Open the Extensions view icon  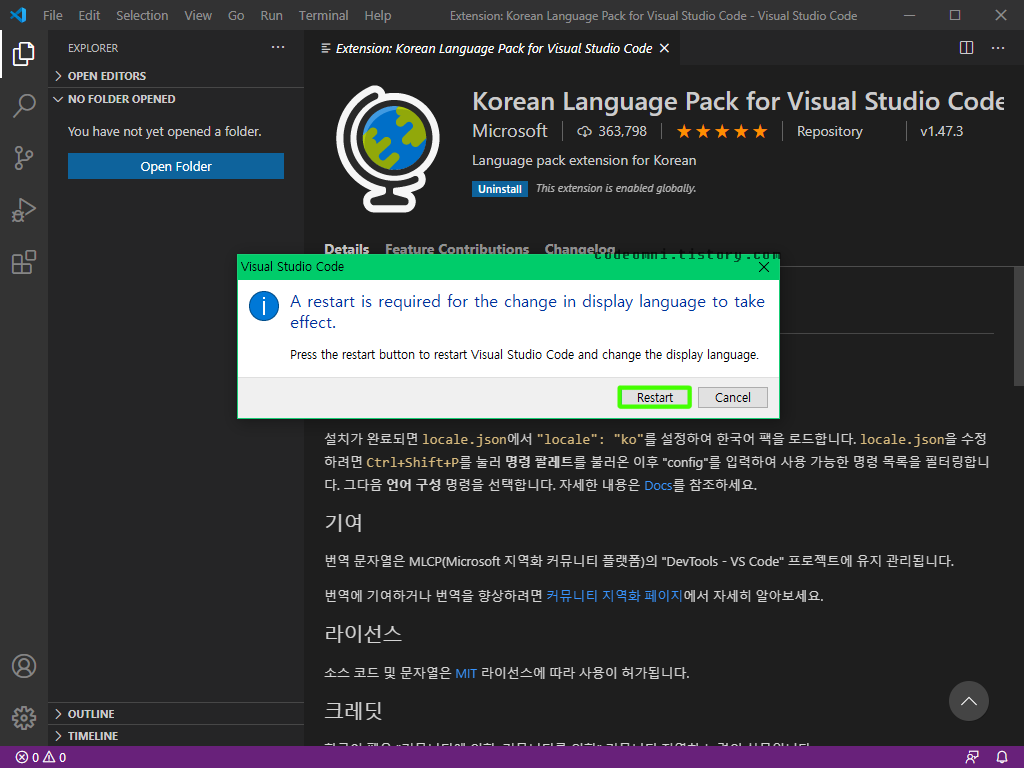24,263
